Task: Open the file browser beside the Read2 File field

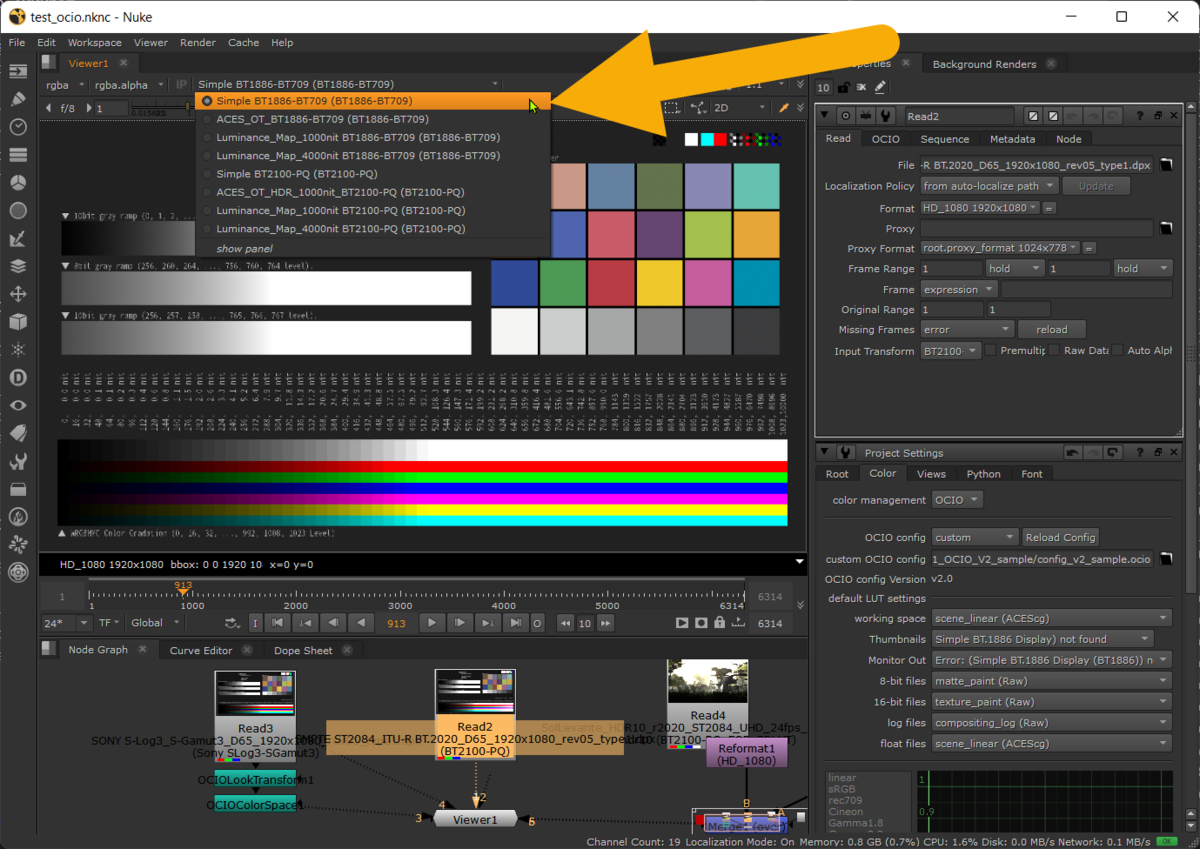Action: (1167, 164)
